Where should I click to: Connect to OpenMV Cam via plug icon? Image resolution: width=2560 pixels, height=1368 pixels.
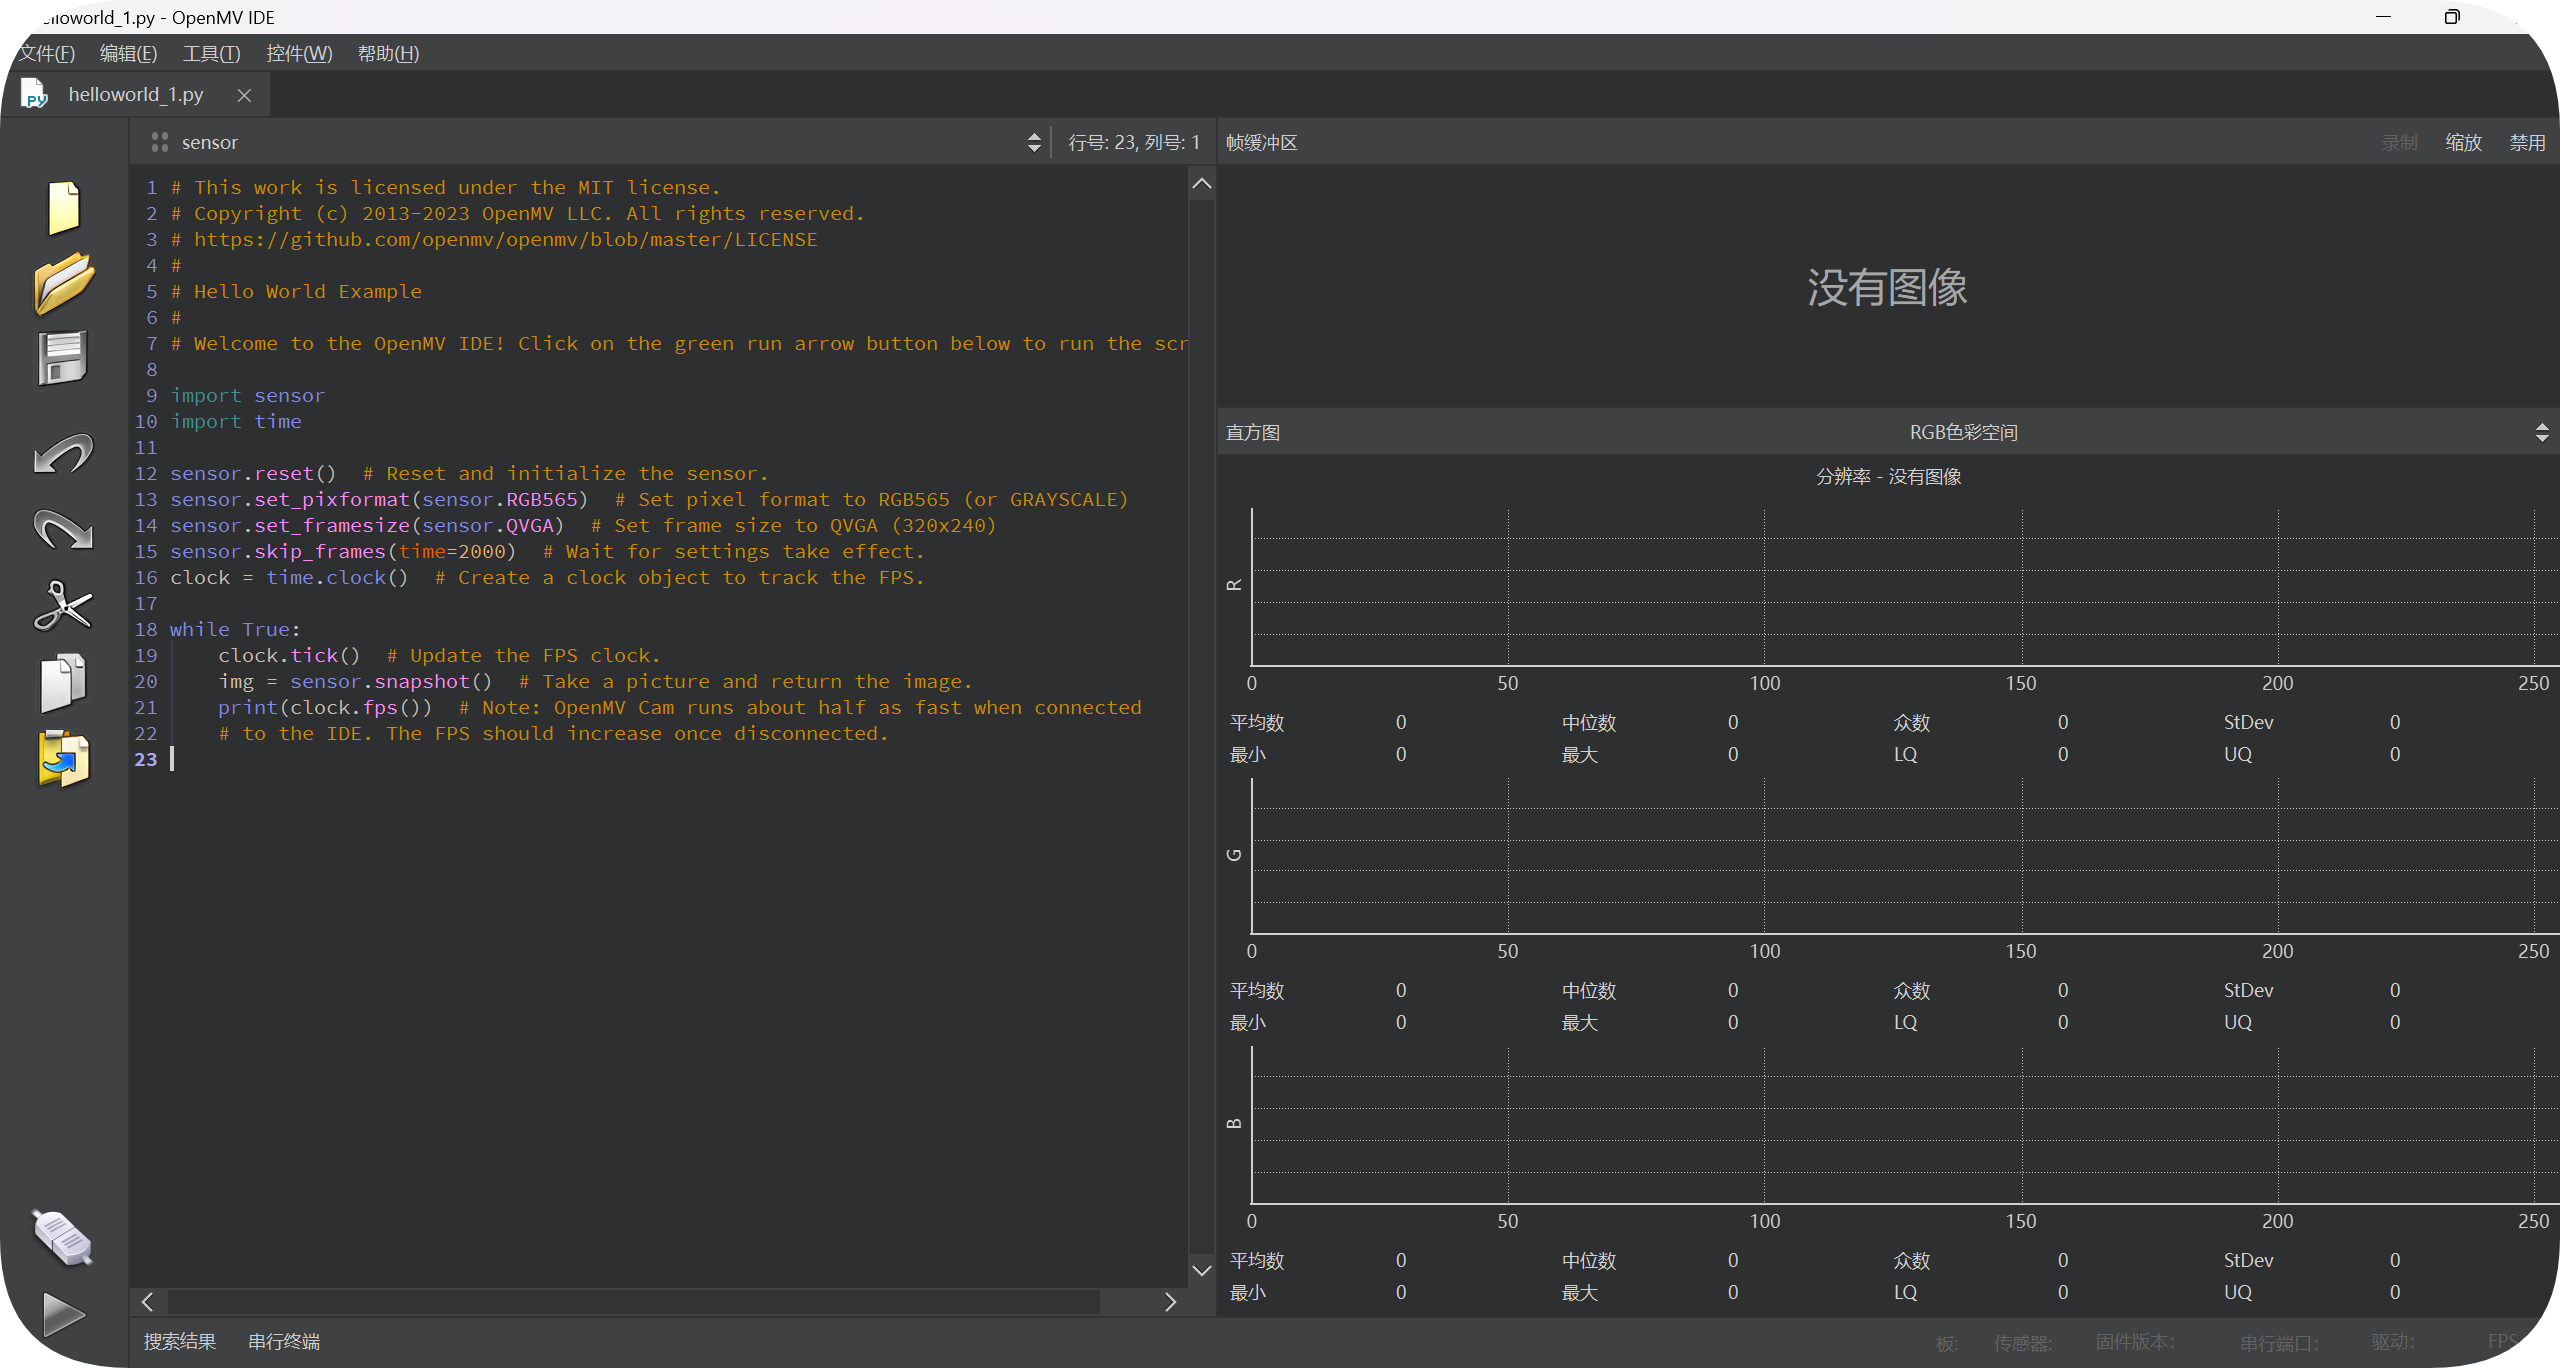(64, 1237)
